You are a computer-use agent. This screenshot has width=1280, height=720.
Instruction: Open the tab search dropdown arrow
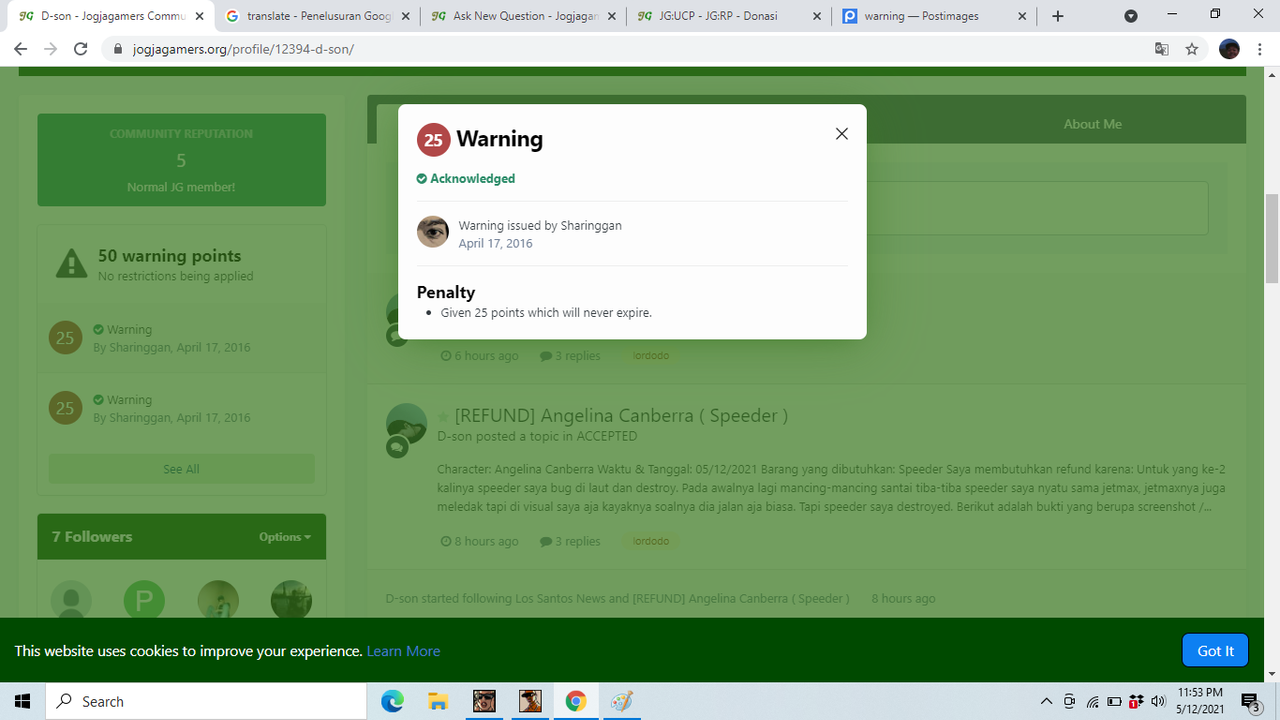1131,16
